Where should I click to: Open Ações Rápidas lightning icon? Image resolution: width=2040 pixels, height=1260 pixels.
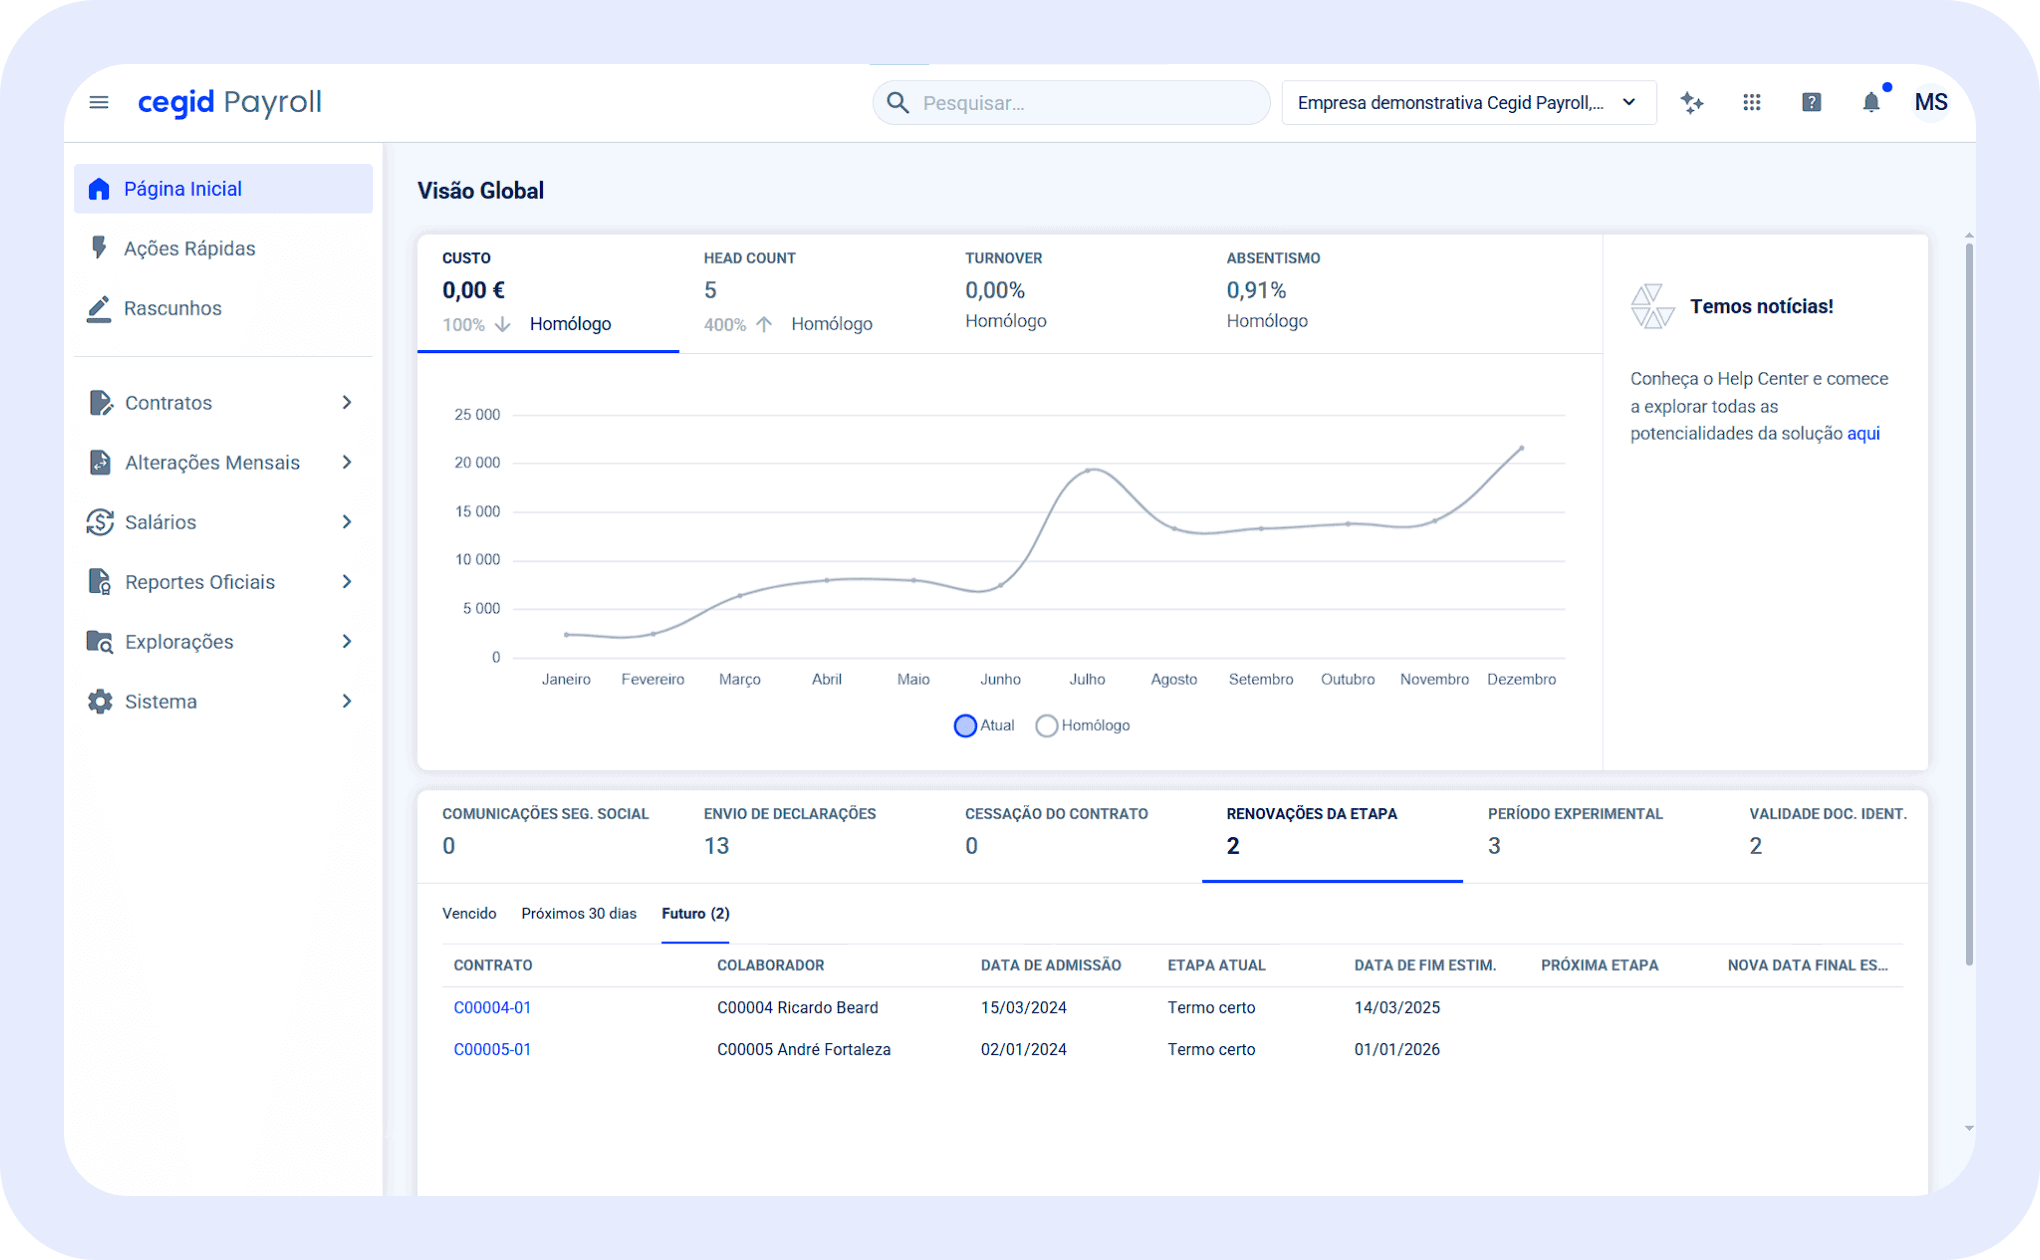(99, 248)
